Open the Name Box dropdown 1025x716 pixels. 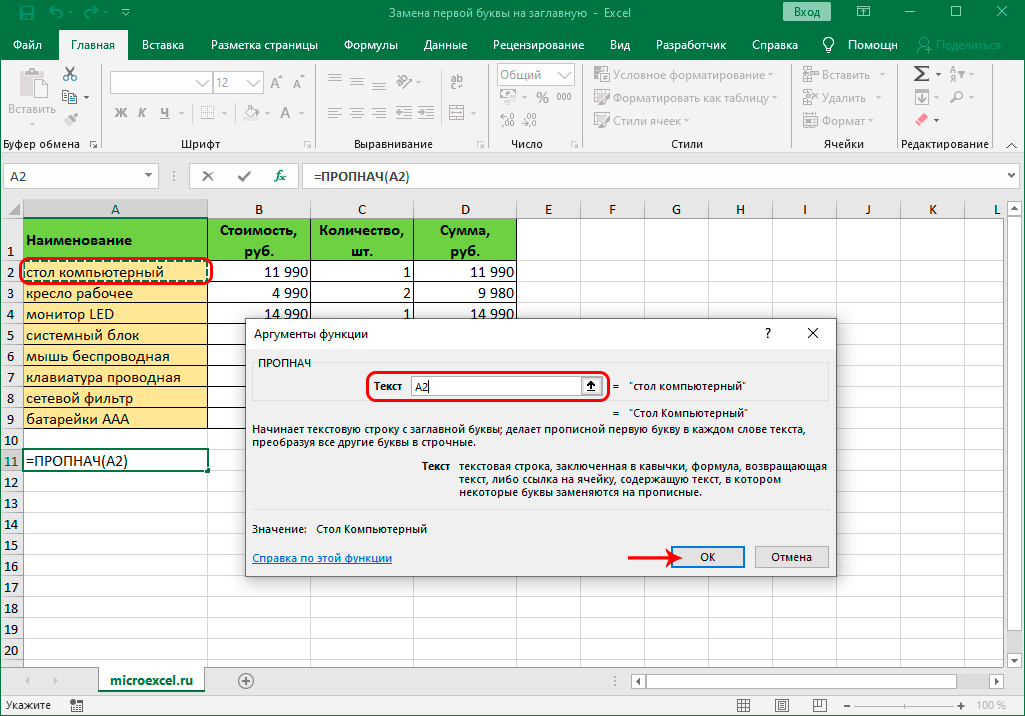point(149,176)
